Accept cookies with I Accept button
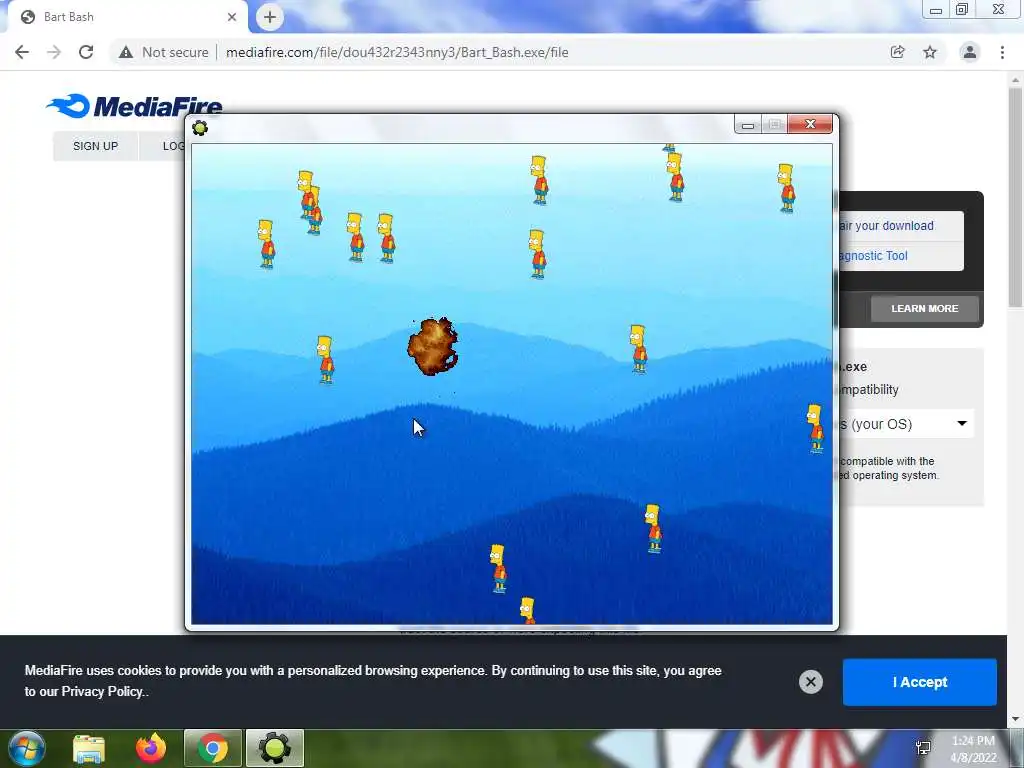1024x768 pixels. point(920,682)
